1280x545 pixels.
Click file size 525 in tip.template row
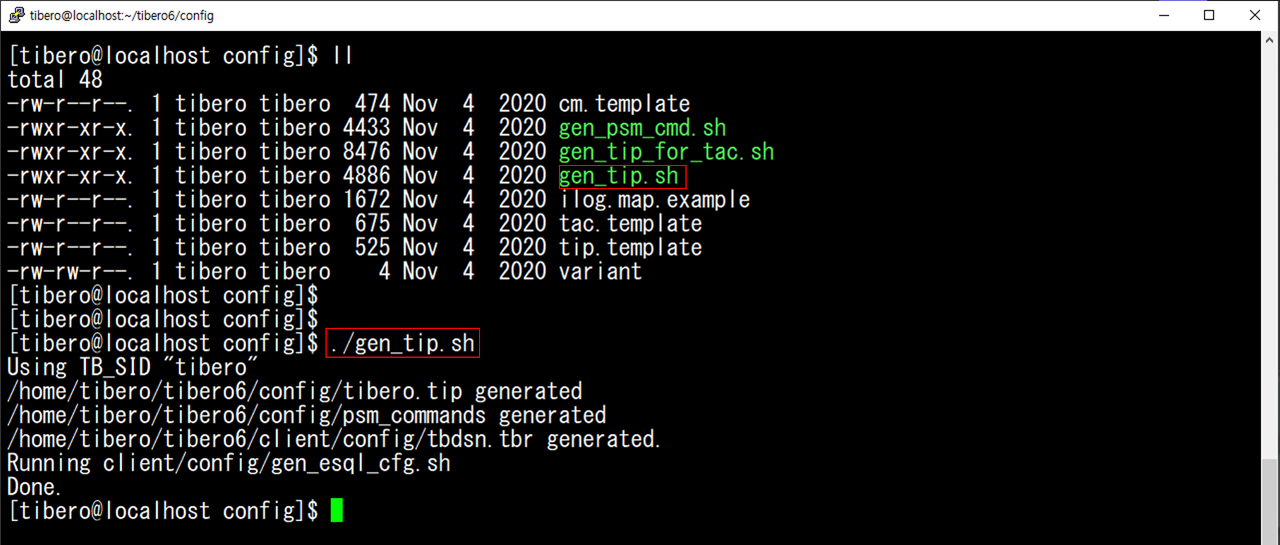pyautogui.click(x=372, y=248)
